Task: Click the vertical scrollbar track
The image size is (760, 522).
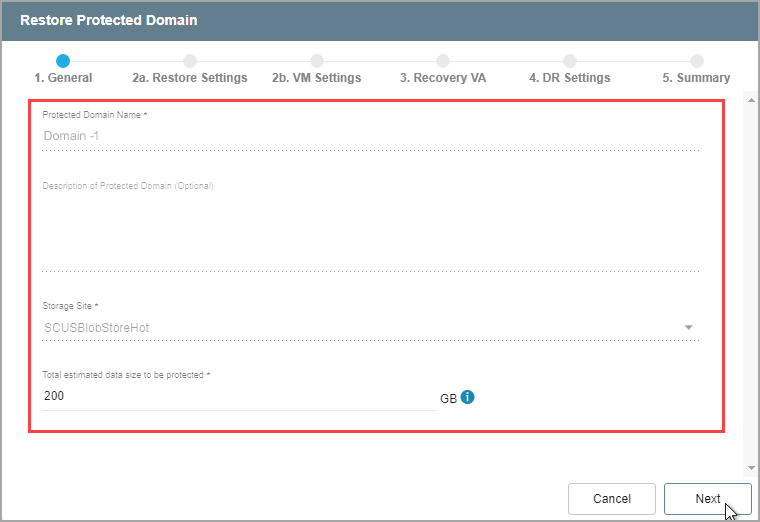Action: coord(749,280)
